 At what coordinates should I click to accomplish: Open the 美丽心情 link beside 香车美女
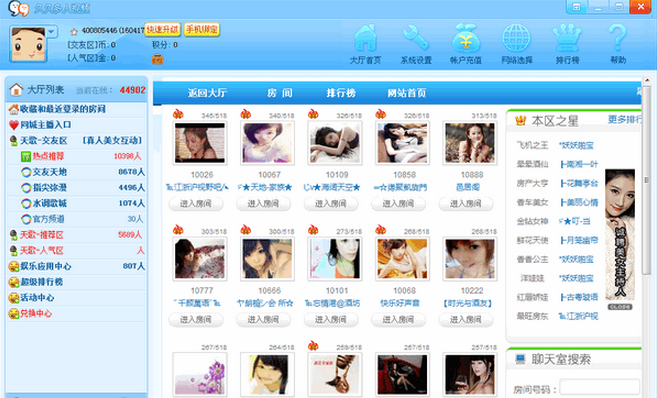click(x=579, y=202)
